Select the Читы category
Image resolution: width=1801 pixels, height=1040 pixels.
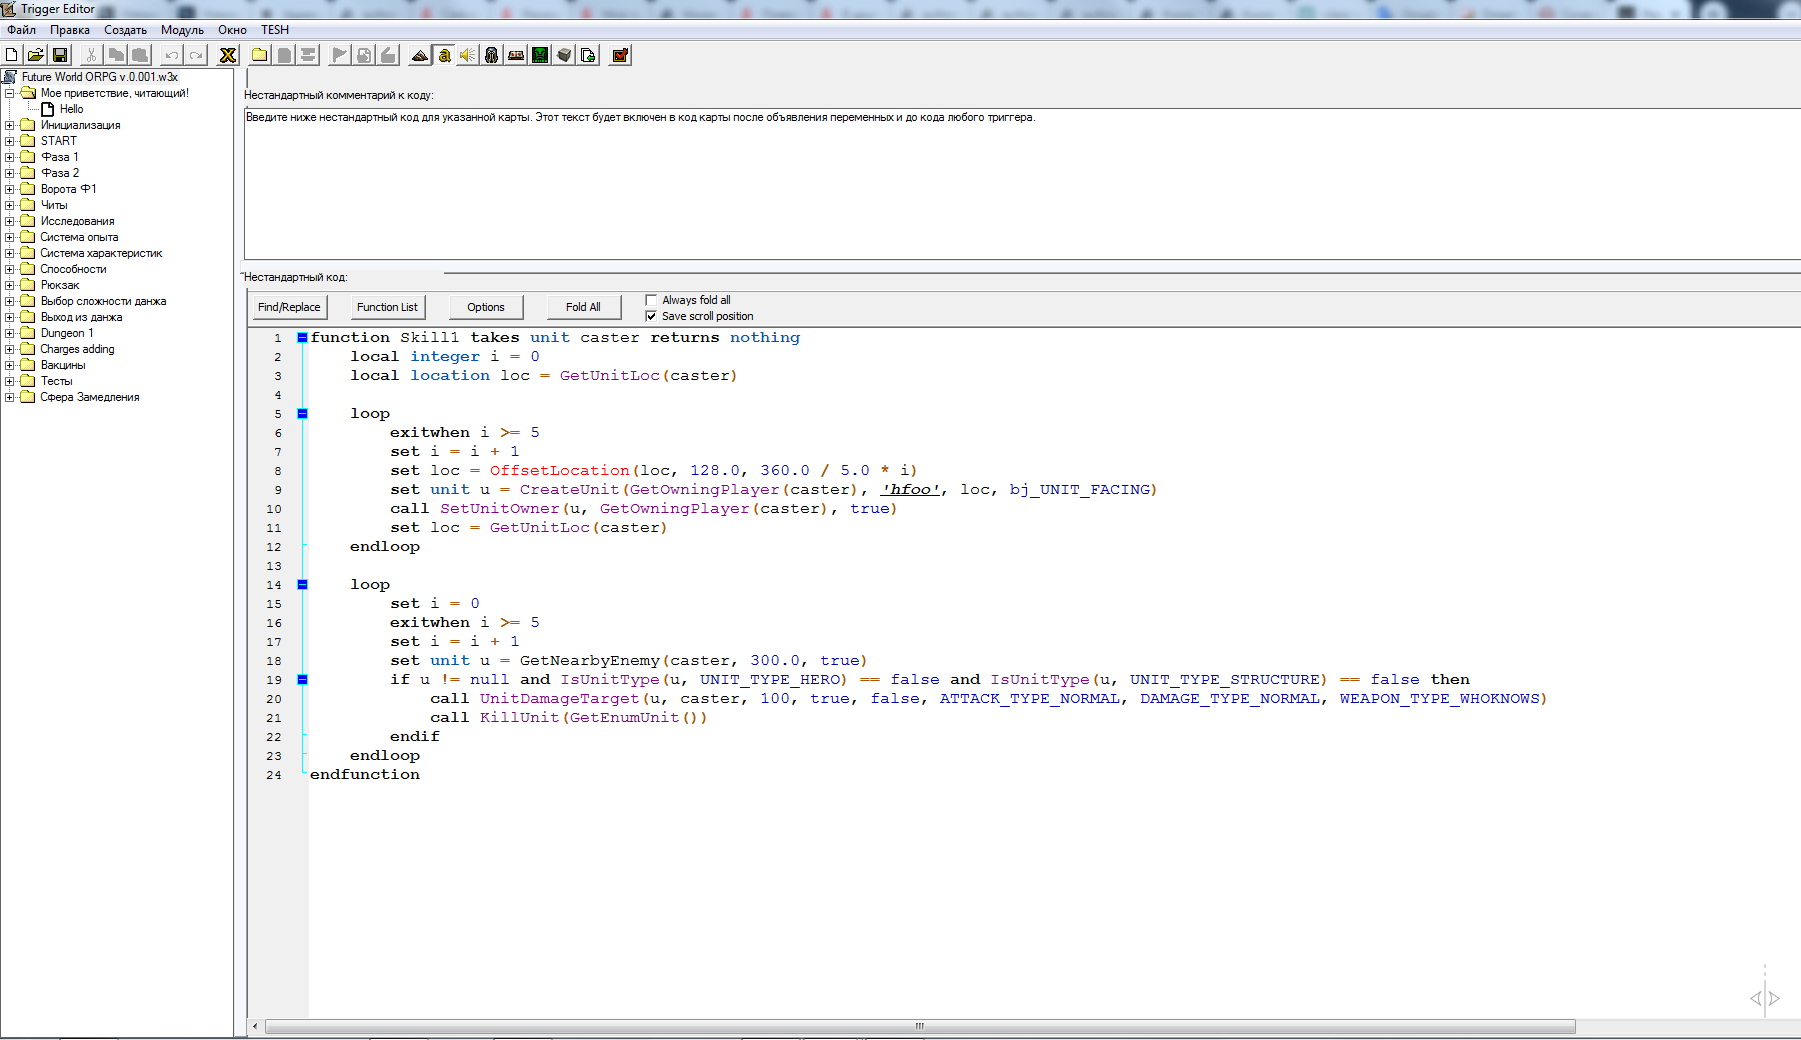tap(54, 205)
